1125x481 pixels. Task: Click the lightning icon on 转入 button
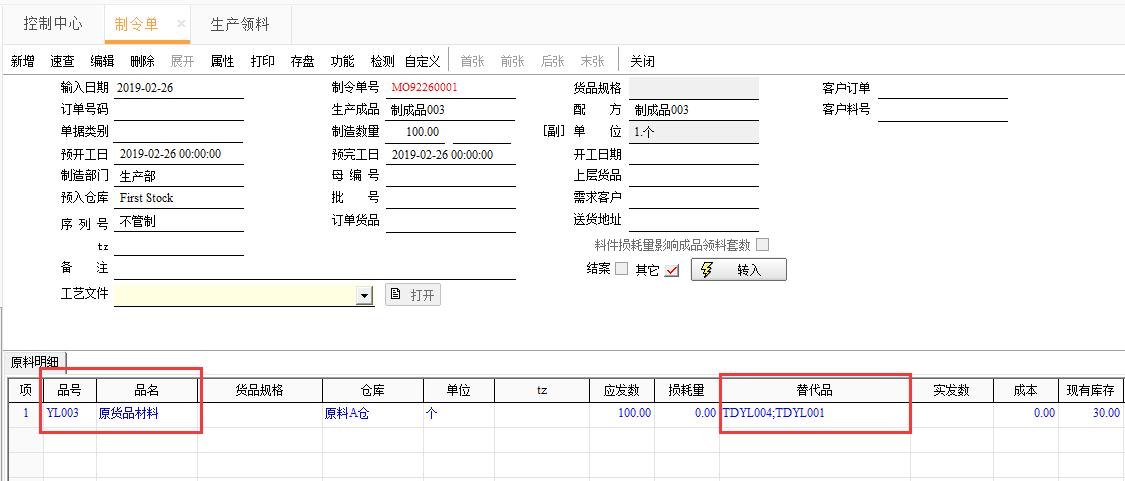[x=707, y=270]
